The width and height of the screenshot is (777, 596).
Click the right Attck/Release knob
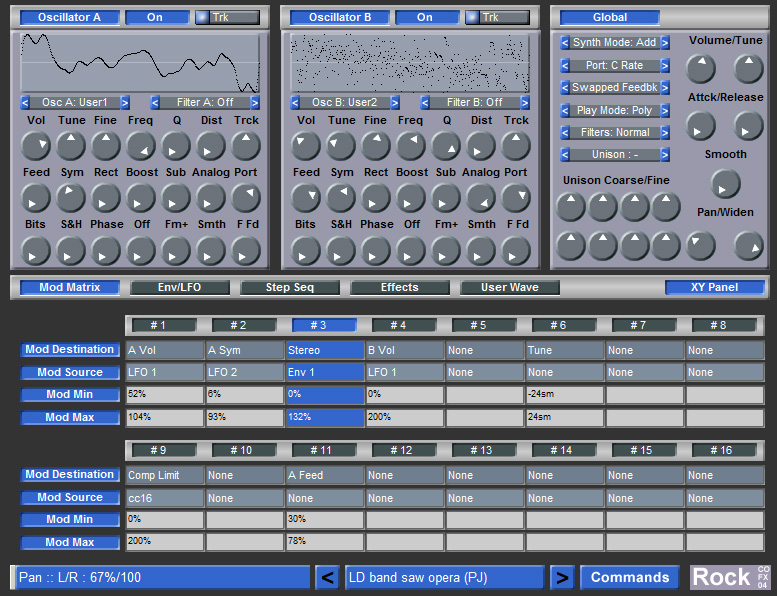coord(748,126)
